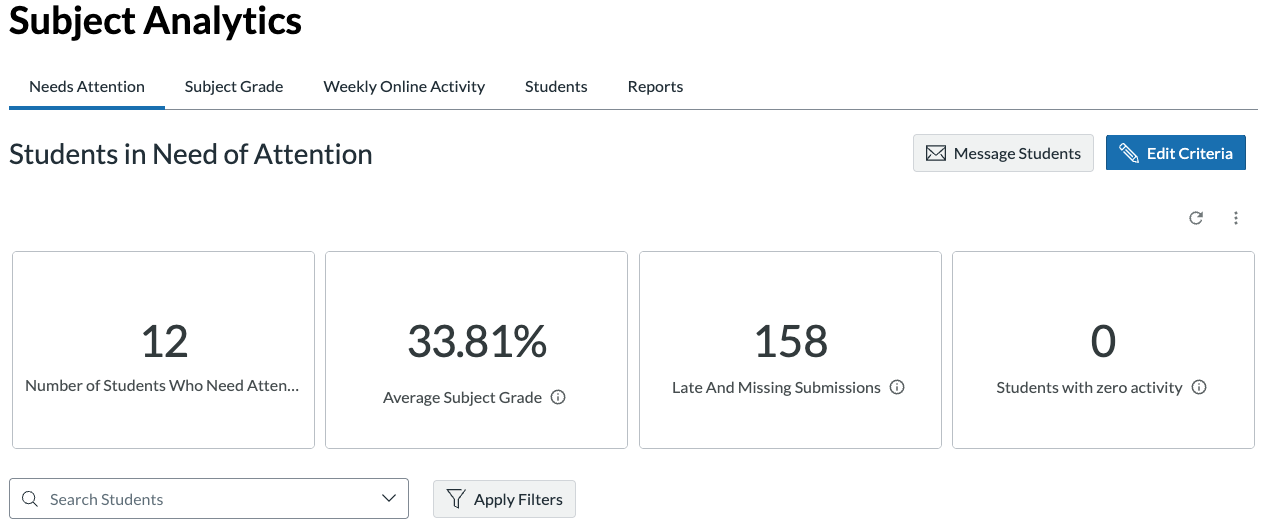This screenshot has width=1270, height=529.
Task: Select the Needs Attention tab
Action: tap(87, 87)
